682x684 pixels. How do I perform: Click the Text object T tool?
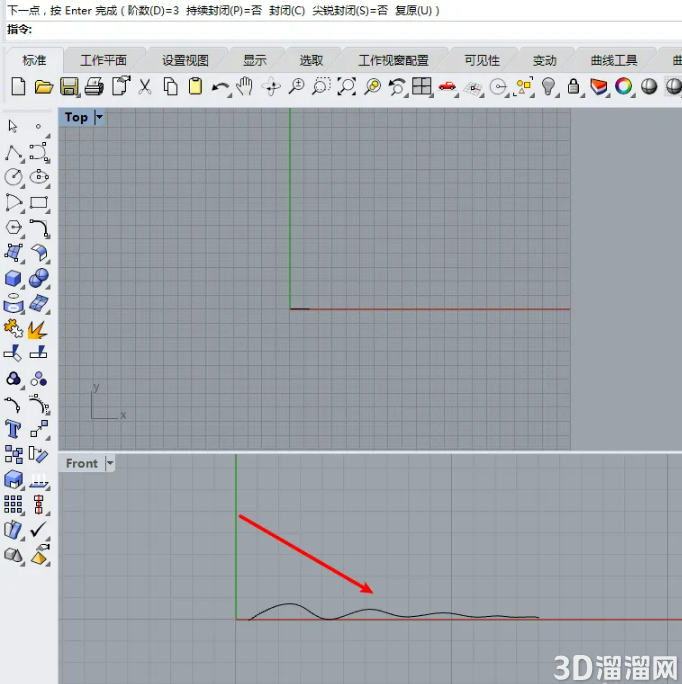coord(13,429)
